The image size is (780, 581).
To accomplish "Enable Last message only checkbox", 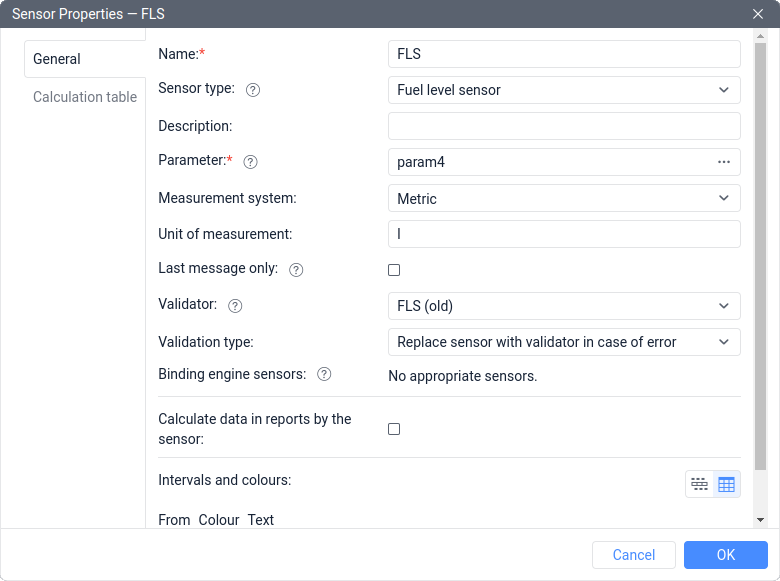I will pyautogui.click(x=394, y=270).
